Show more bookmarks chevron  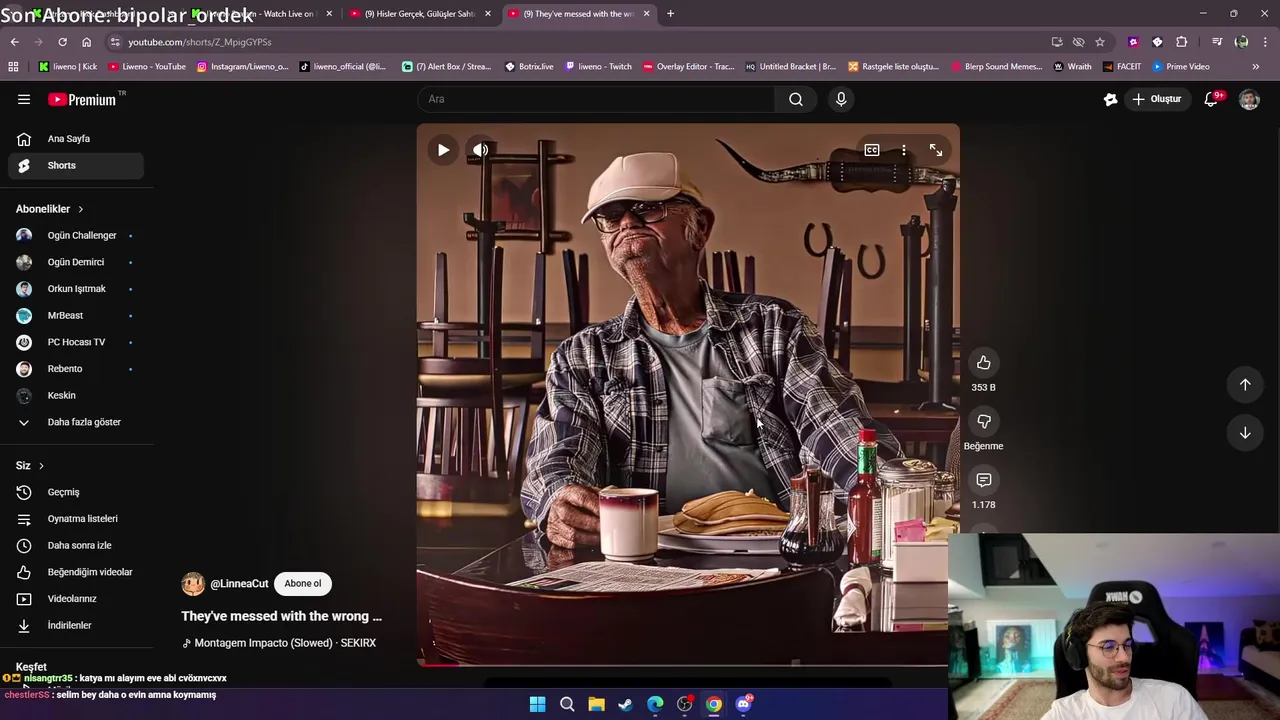1256,67
